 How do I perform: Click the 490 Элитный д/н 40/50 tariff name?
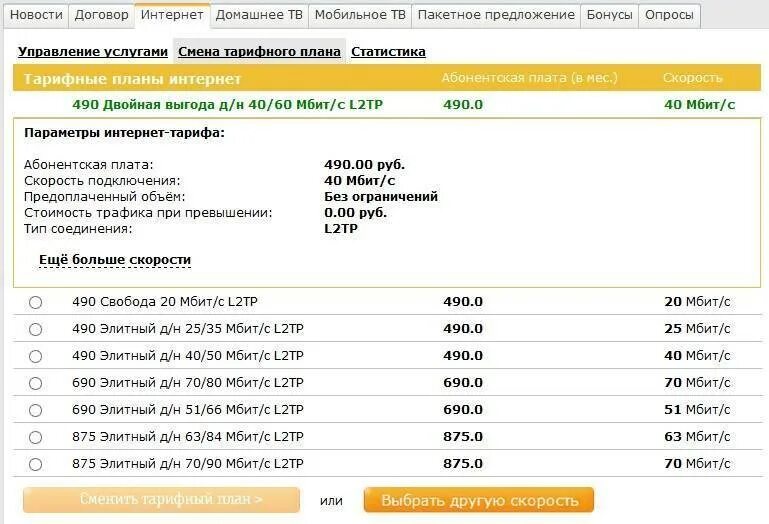(188, 356)
